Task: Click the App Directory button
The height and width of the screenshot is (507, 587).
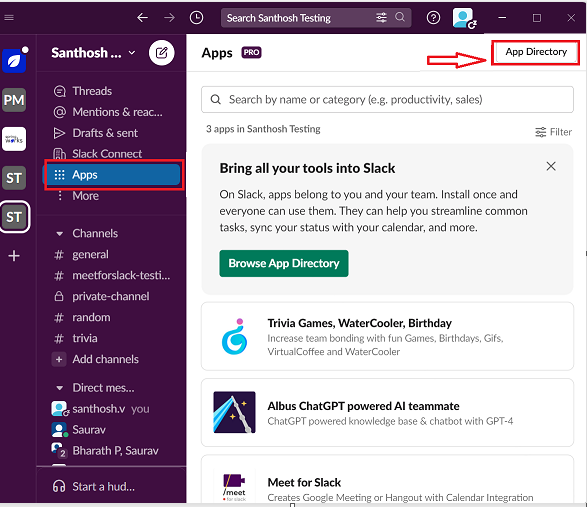Action: pyautogui.click(x=536, y=52)
